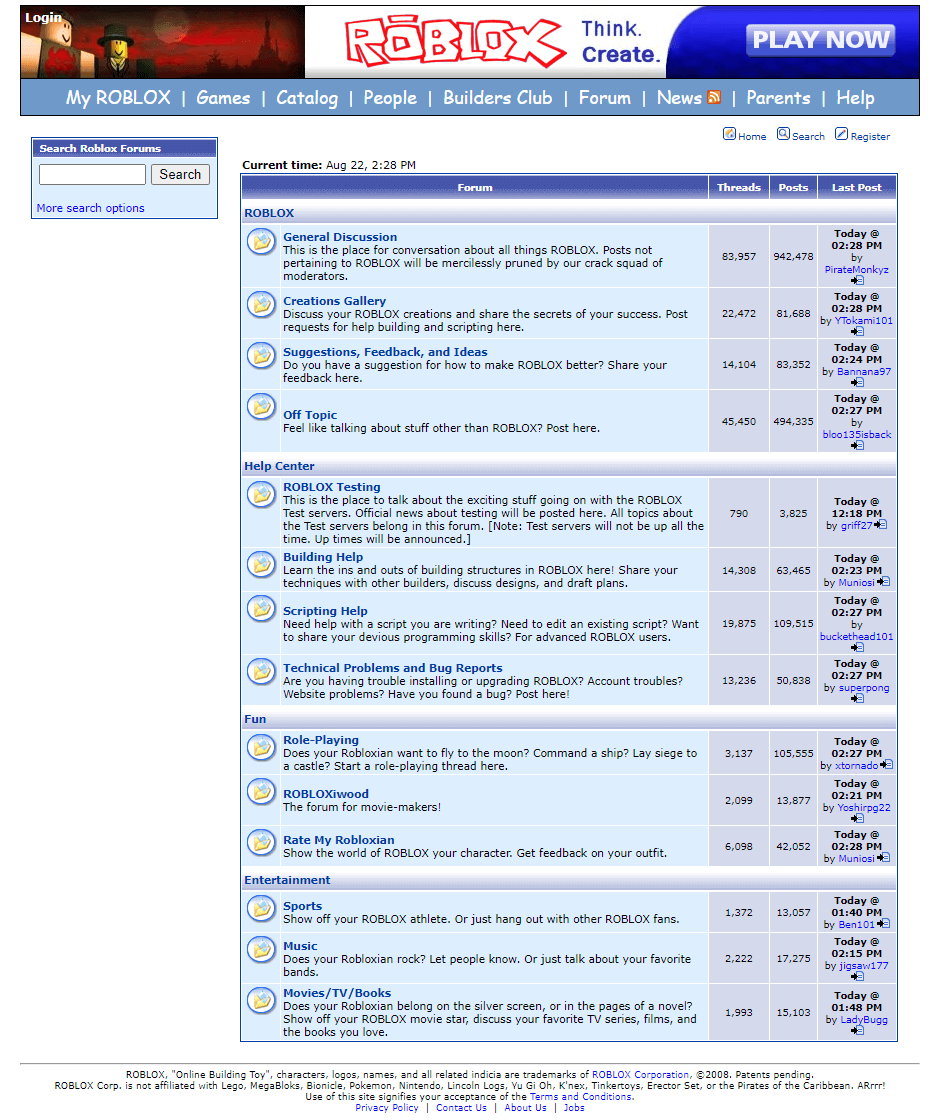The image size is (940, 1120).
Task: Click the Sports forum folder icon
Action: click(x=261, y=909)
